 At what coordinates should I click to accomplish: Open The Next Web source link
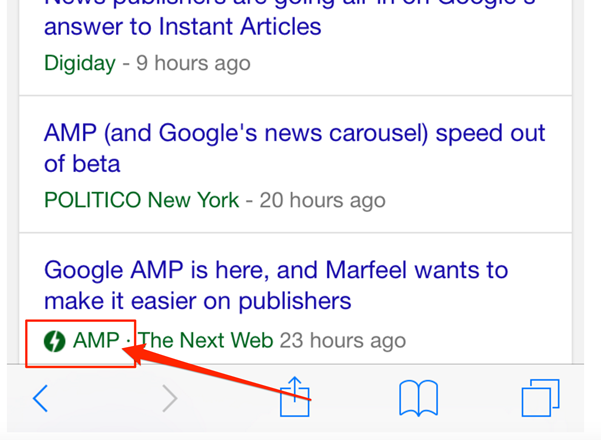coord(205,340)
